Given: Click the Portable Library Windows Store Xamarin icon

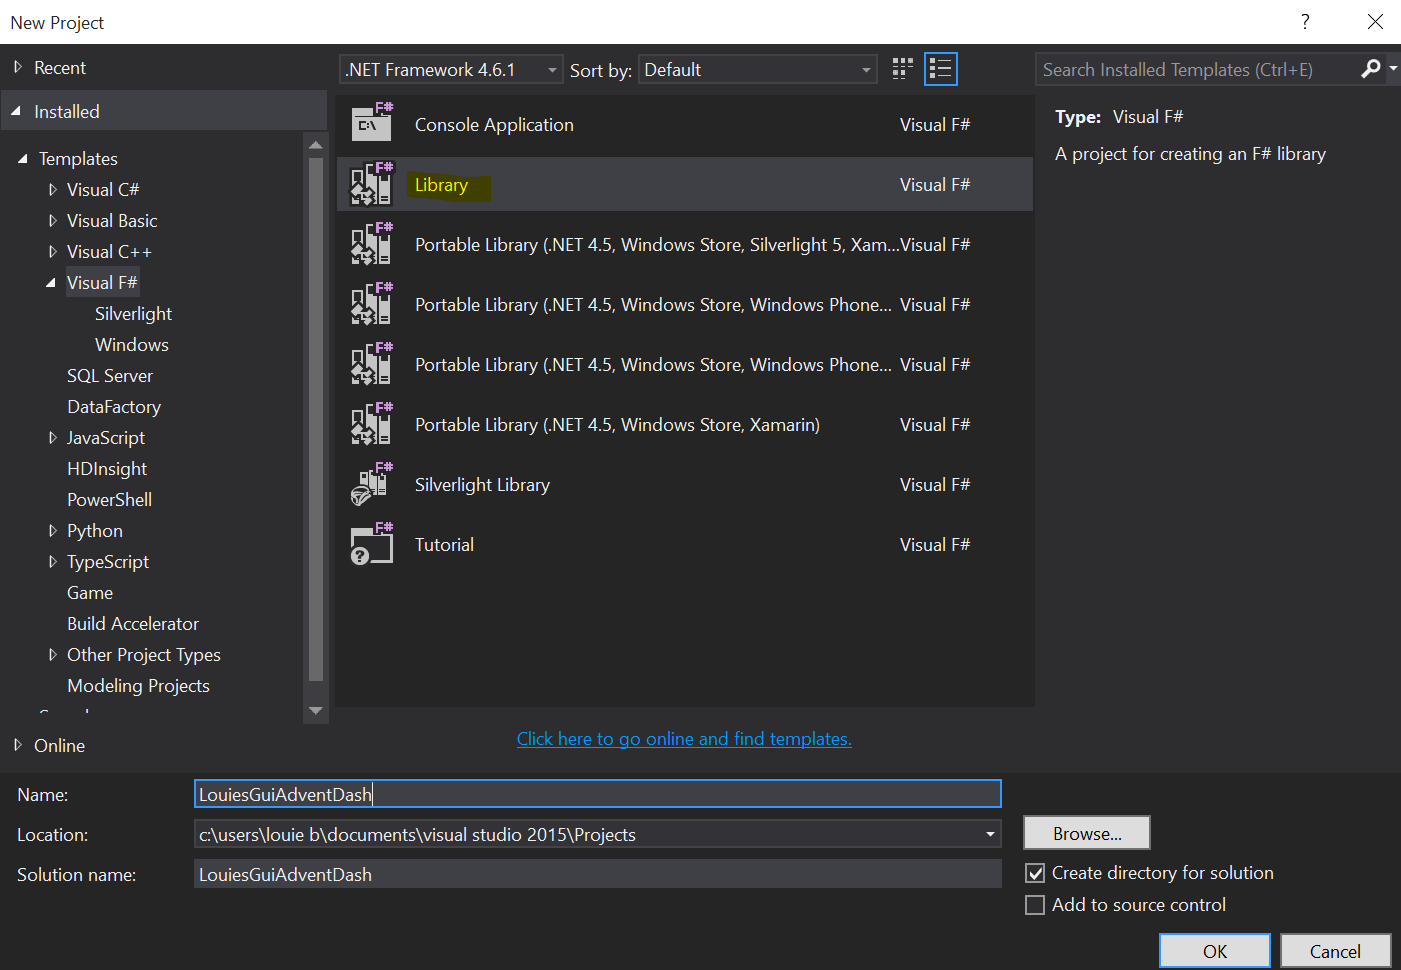Looking at the screenshot, I should 372,424.
